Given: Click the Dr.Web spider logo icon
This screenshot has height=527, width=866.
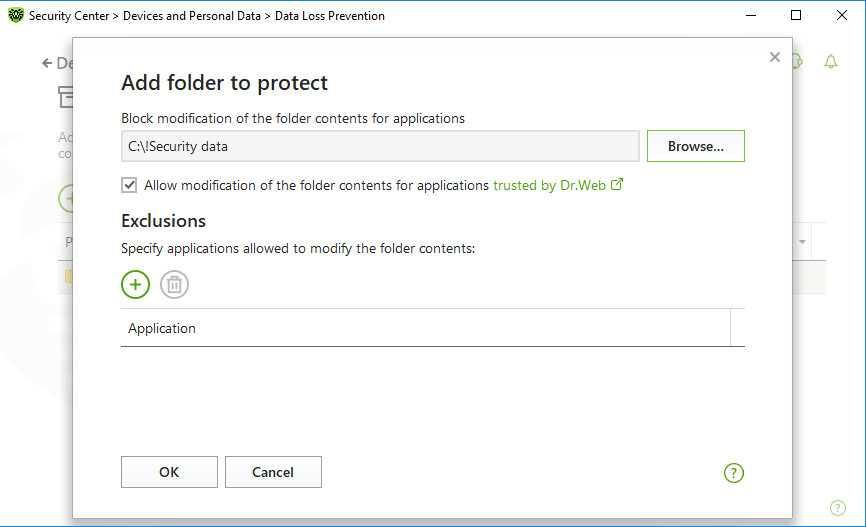Looking at the screenshot, I should coord(16,15).
